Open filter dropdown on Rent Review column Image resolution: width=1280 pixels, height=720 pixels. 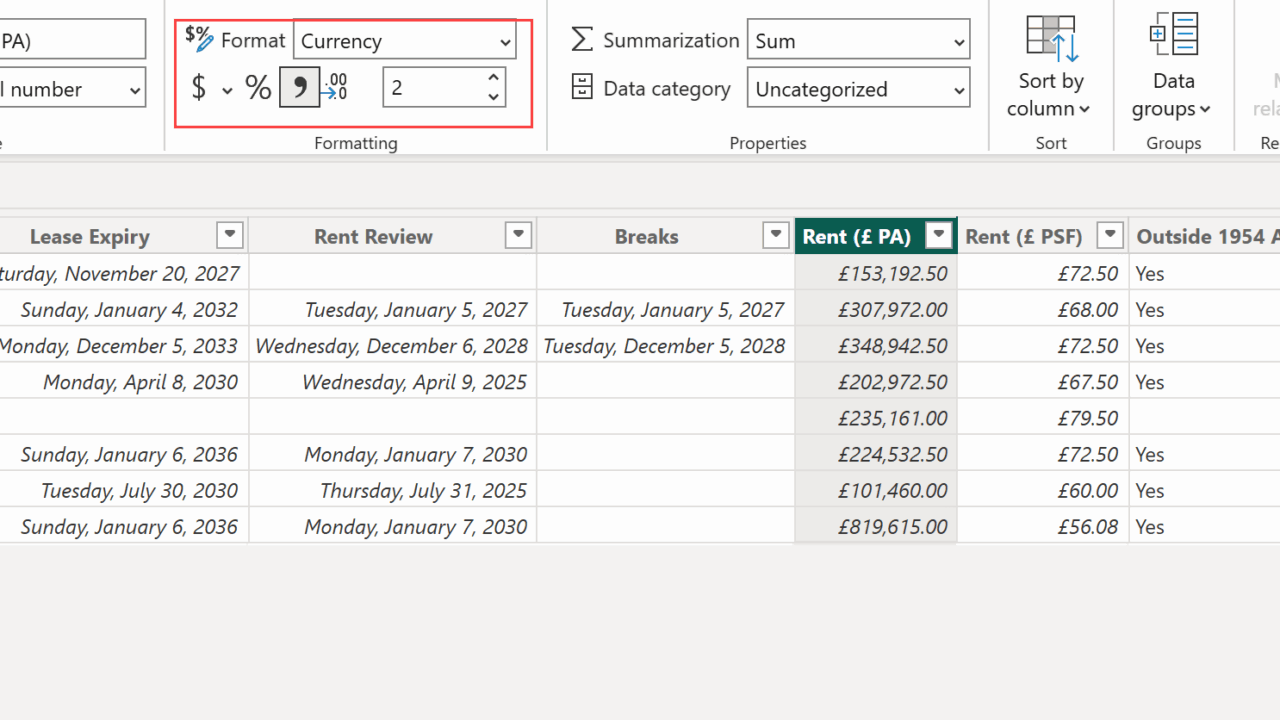coord(518,235)
